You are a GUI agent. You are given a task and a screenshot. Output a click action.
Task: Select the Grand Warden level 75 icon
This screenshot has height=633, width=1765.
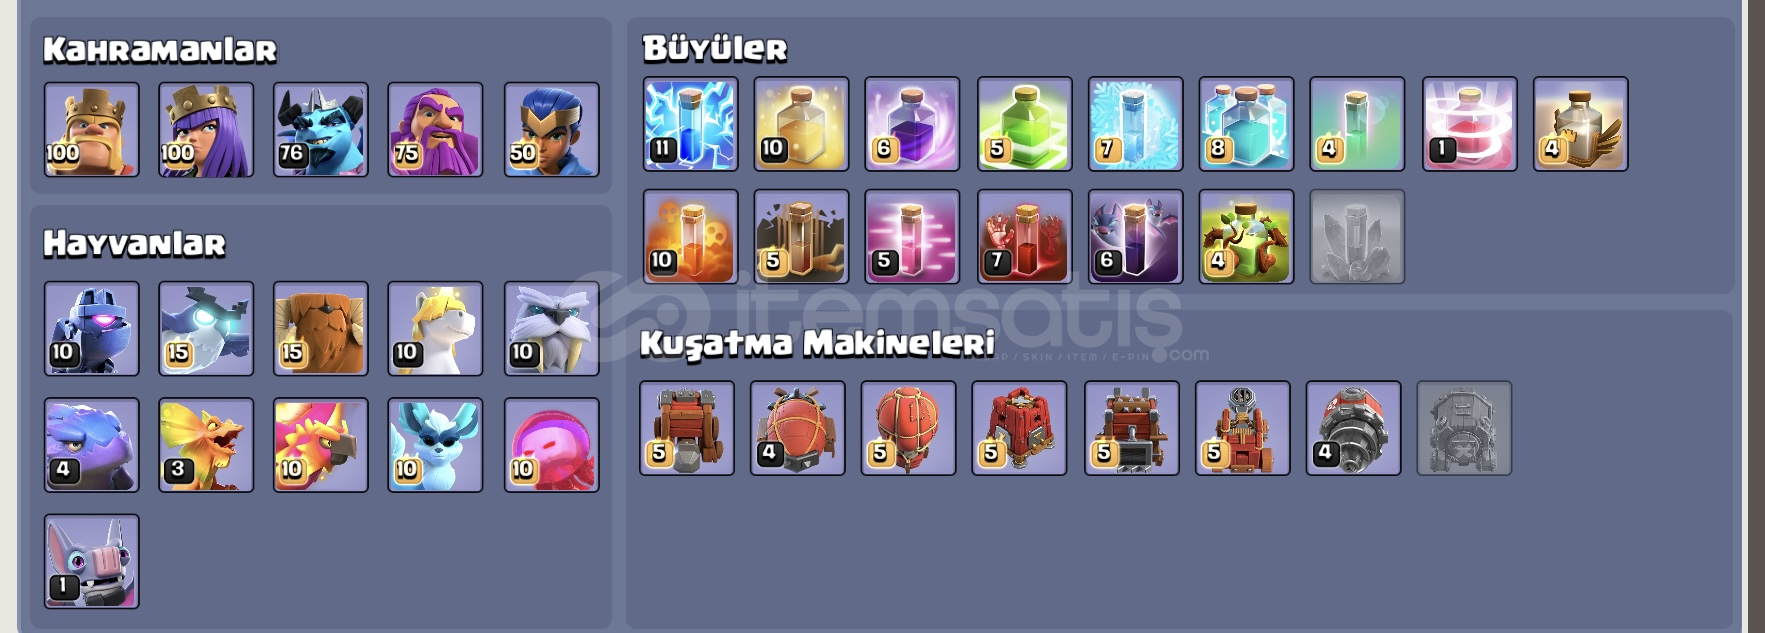435,130
